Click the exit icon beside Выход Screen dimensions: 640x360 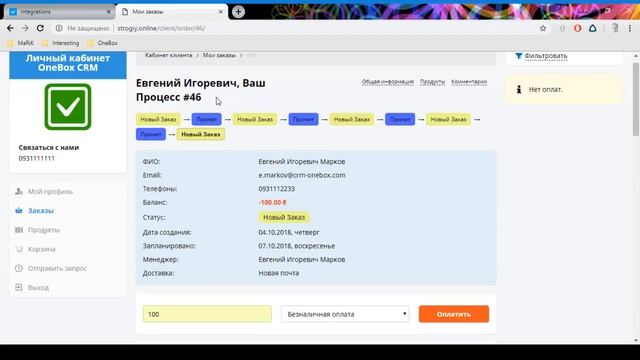19,287
